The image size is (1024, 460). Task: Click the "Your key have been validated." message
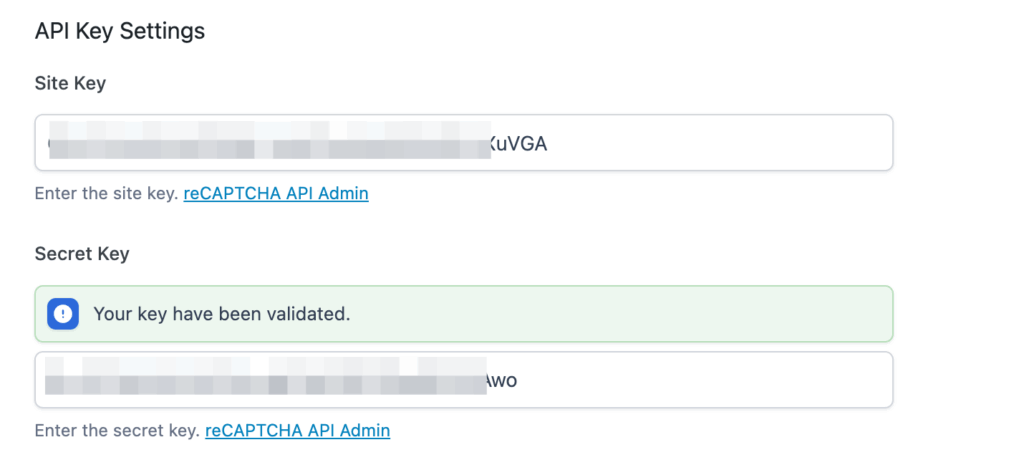click(x=221, y=314)
